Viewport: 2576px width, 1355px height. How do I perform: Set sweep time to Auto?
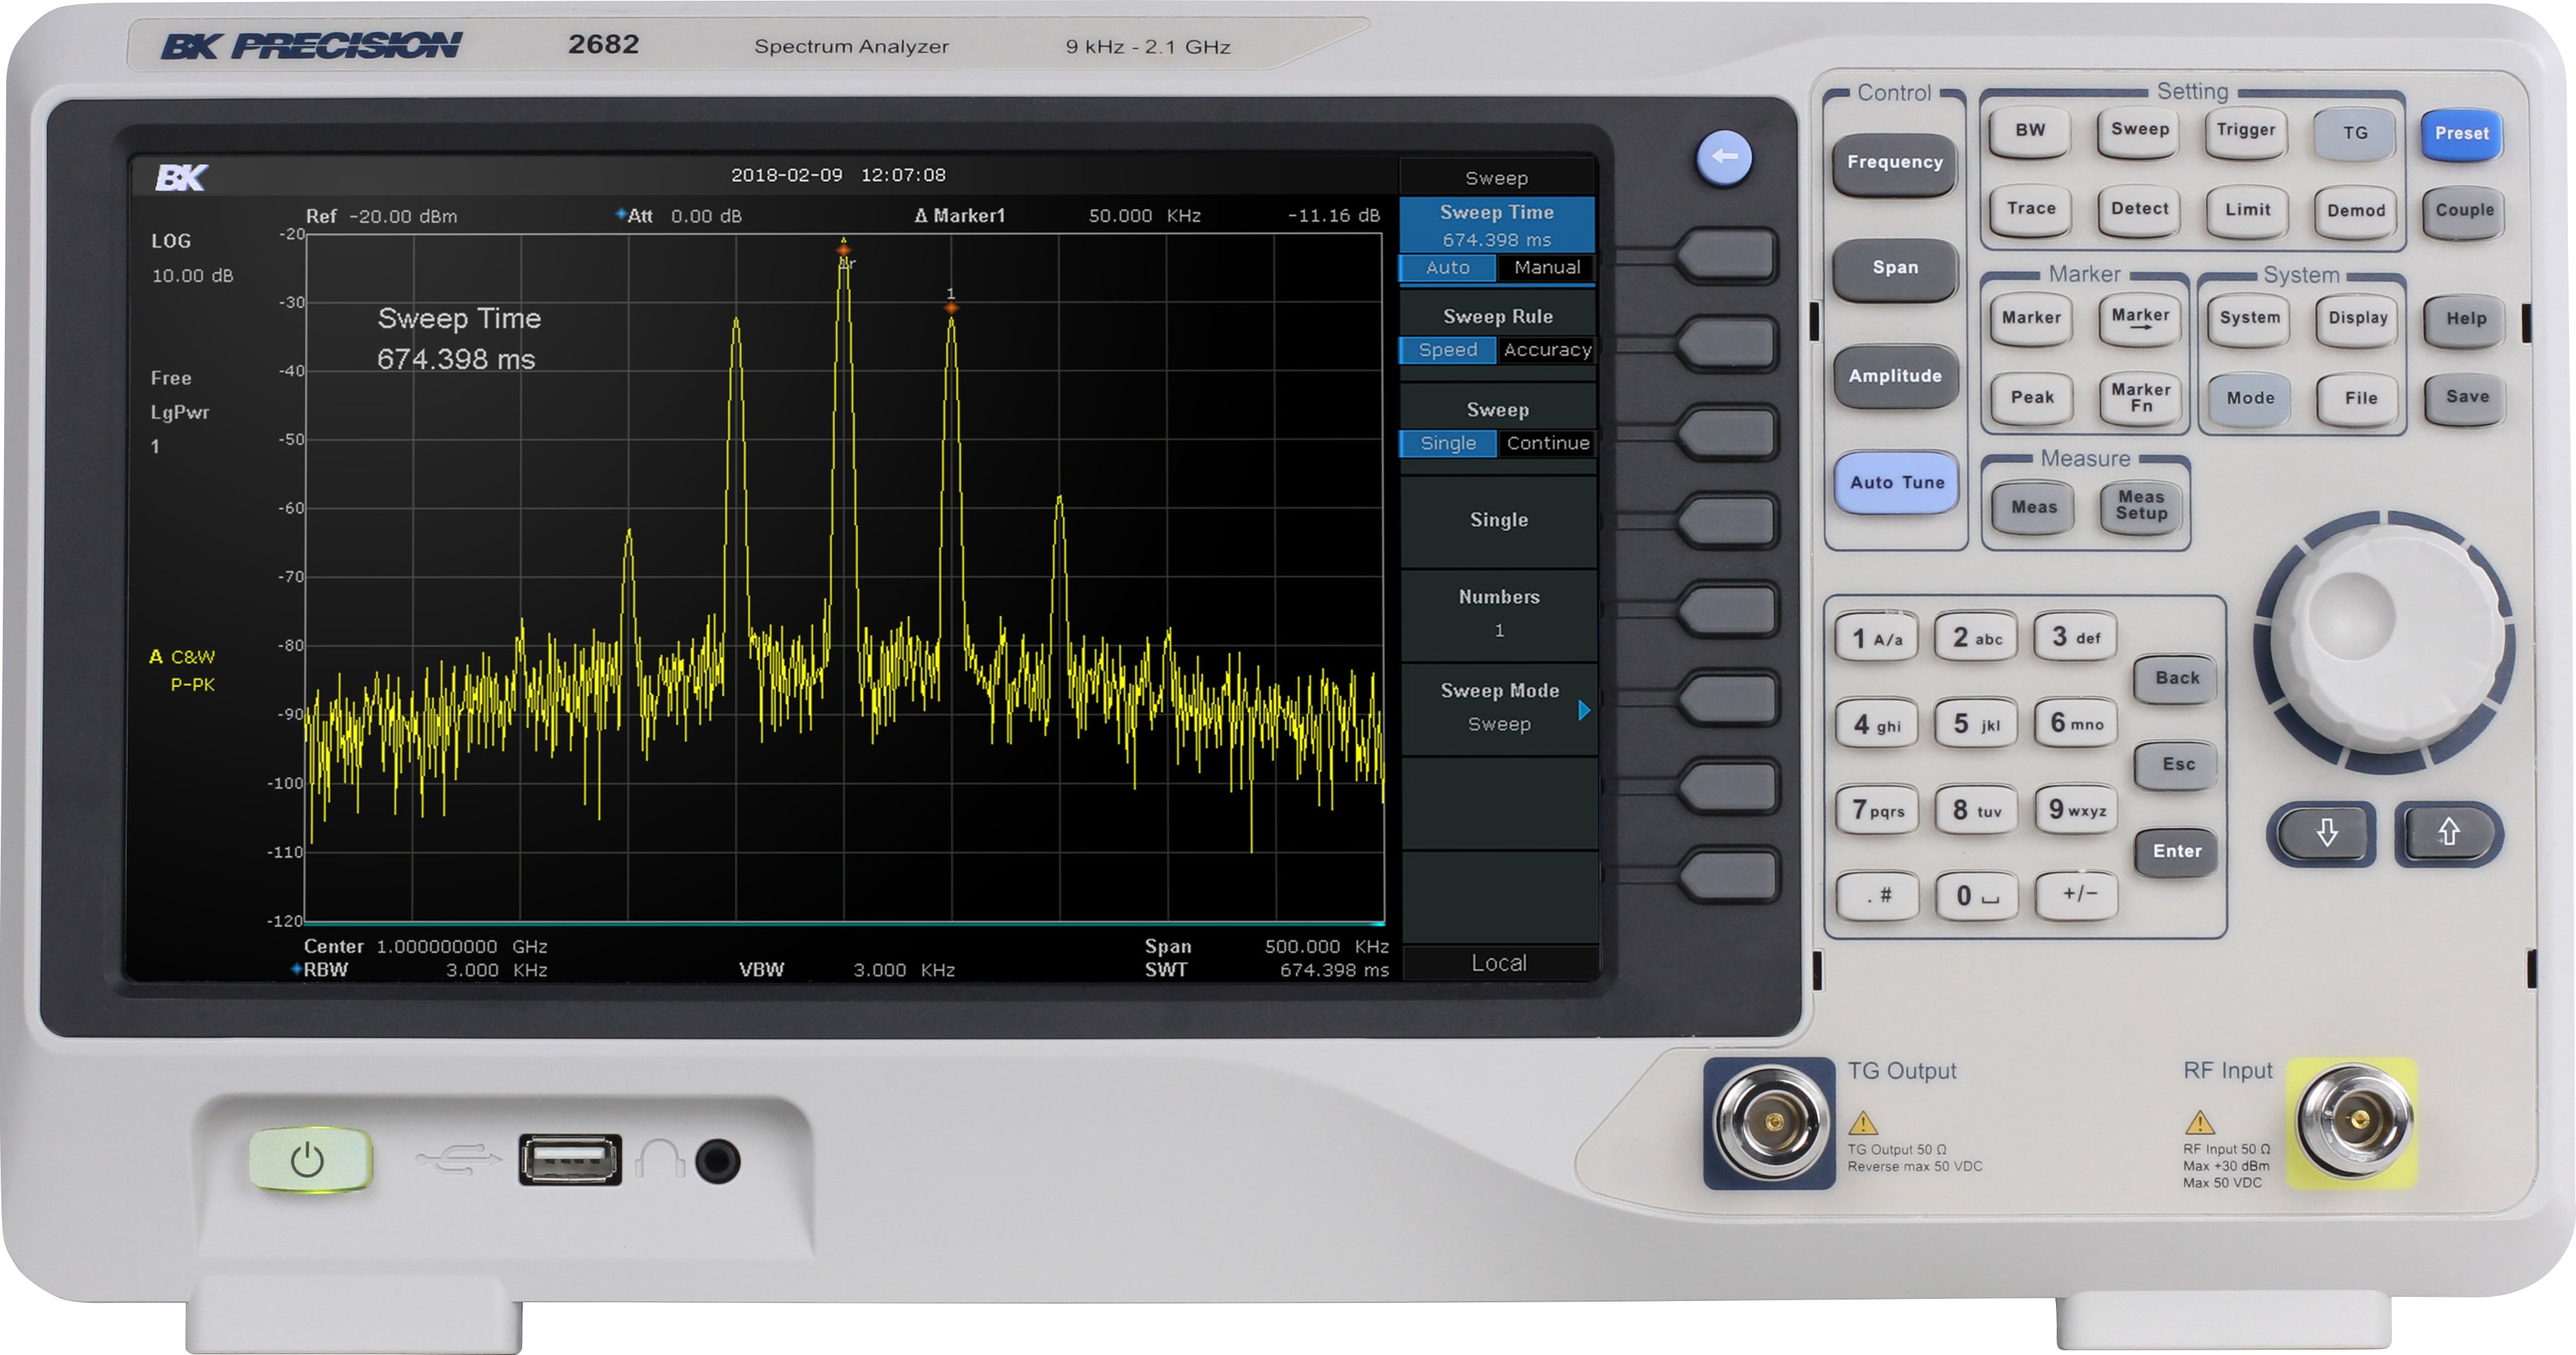point(1447,268)
